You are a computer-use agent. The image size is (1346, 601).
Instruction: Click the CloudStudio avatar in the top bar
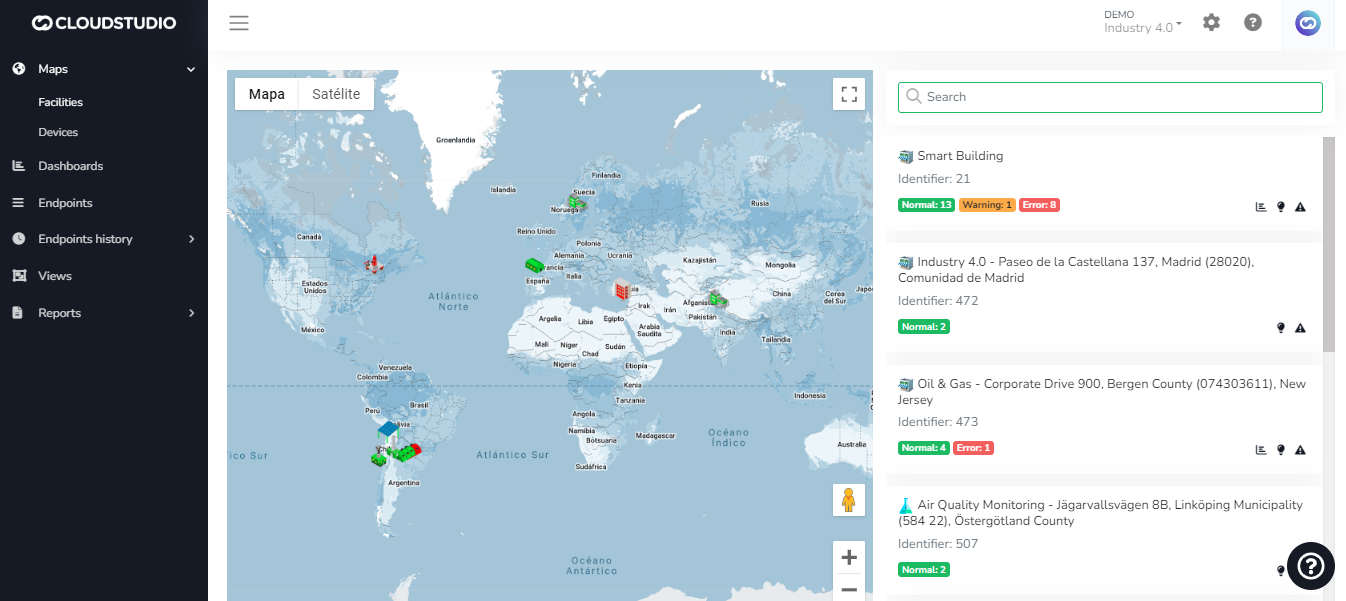click(x=1308, y=22)
